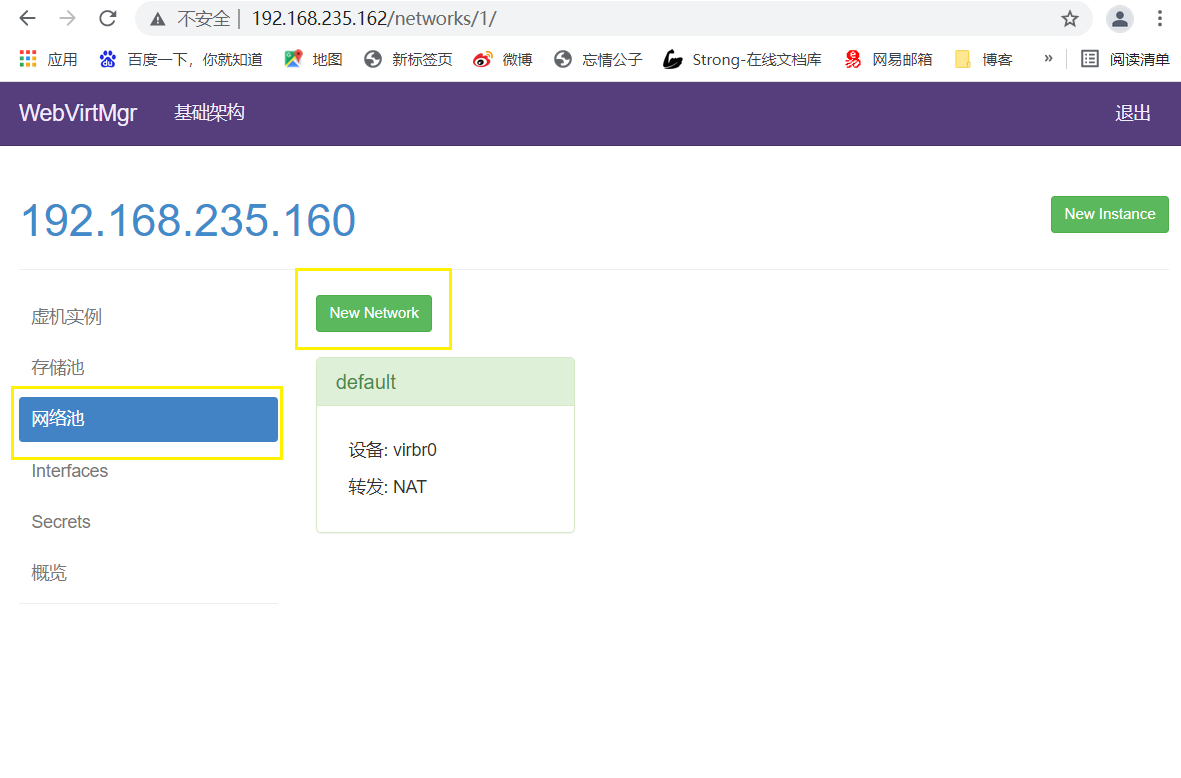
Task: Select 概览 in the sidebar
Action: point(148,573)
